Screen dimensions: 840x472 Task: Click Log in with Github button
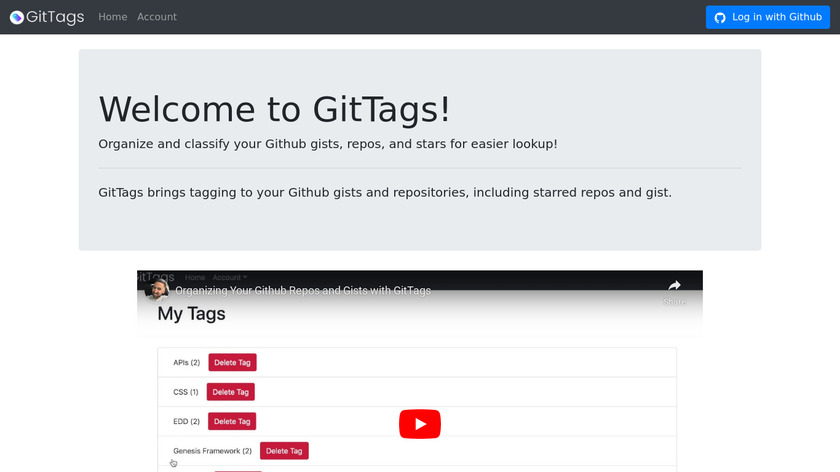tap(768, 17)
